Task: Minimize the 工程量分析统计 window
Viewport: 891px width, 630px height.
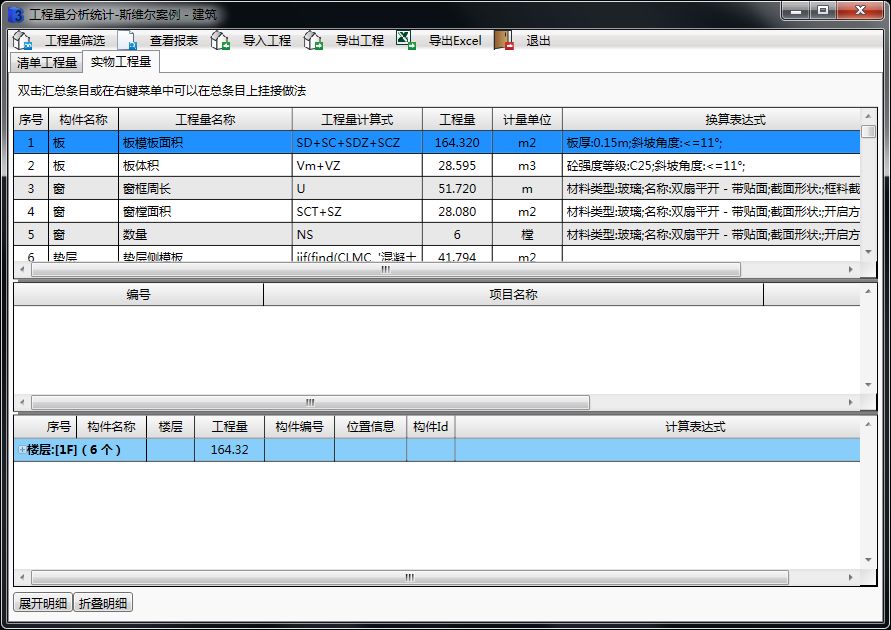Action: tap(797, 10)
